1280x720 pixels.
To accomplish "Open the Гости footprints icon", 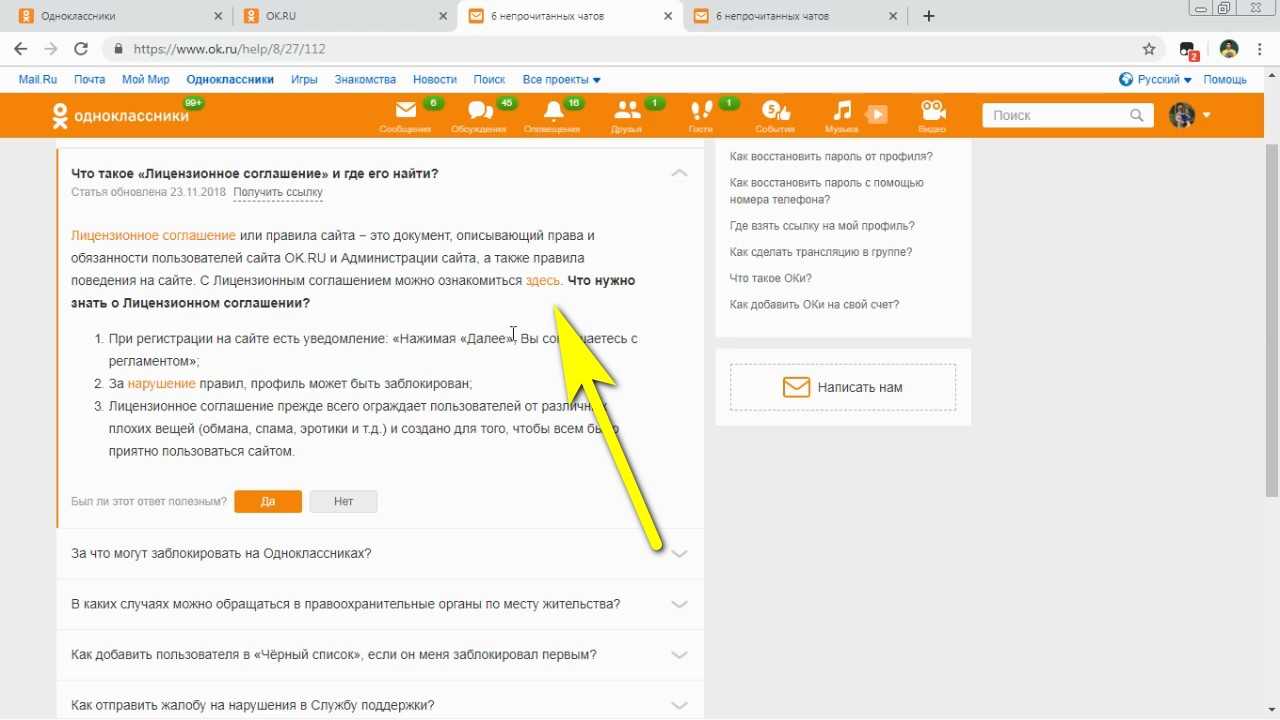I will (x=701, y=111).
